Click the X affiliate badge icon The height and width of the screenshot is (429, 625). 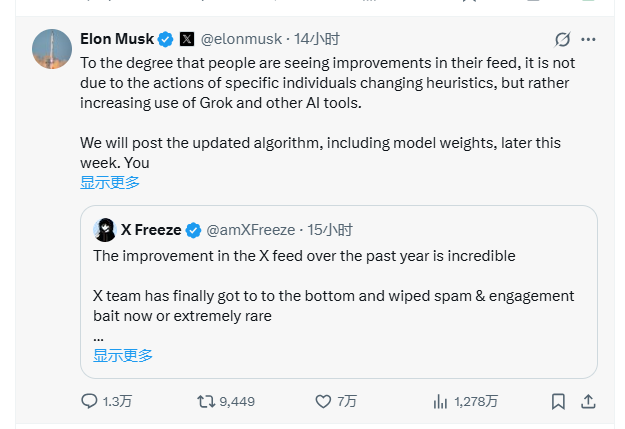coord(186,40)
